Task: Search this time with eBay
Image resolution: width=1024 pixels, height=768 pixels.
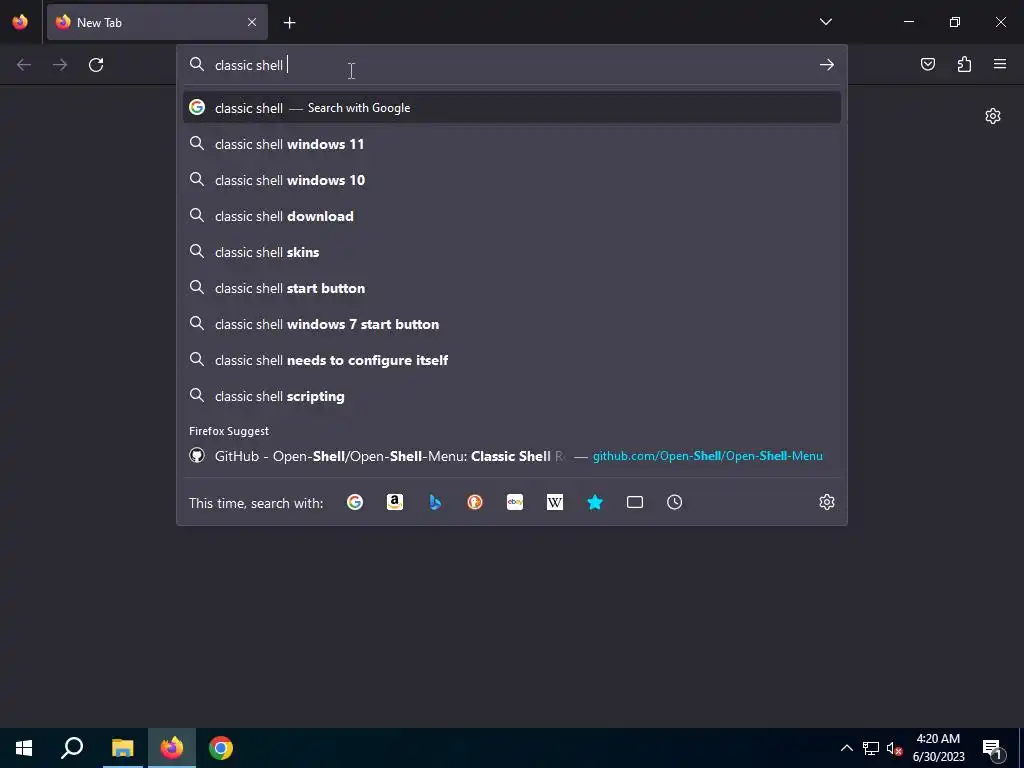Action: tap(515, 502)
